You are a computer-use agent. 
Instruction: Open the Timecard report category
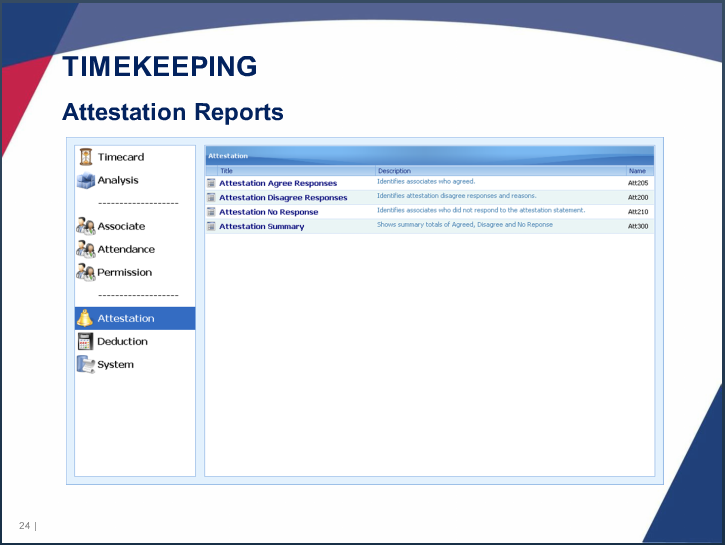pyautogui.click(x=120, y=157)
